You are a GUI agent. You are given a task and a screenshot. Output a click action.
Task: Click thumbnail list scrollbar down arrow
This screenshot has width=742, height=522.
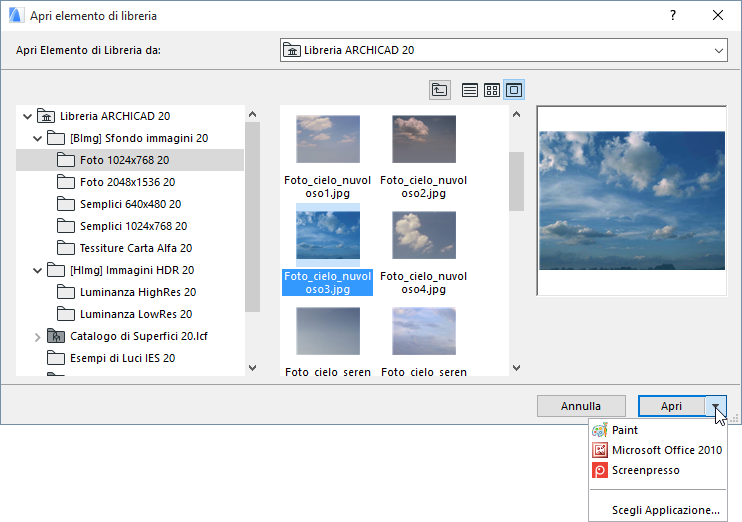coord(517,368)
